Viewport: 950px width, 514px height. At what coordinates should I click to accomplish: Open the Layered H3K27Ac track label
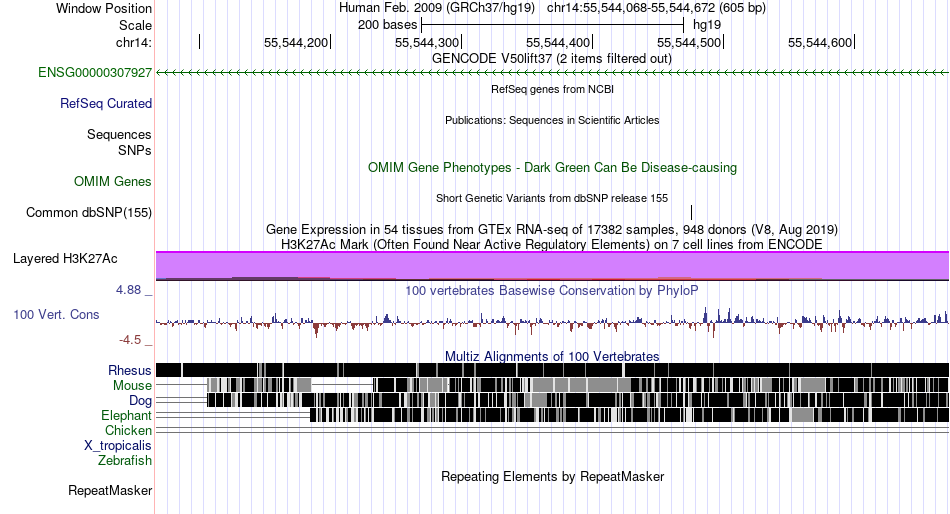coord(65,259)
